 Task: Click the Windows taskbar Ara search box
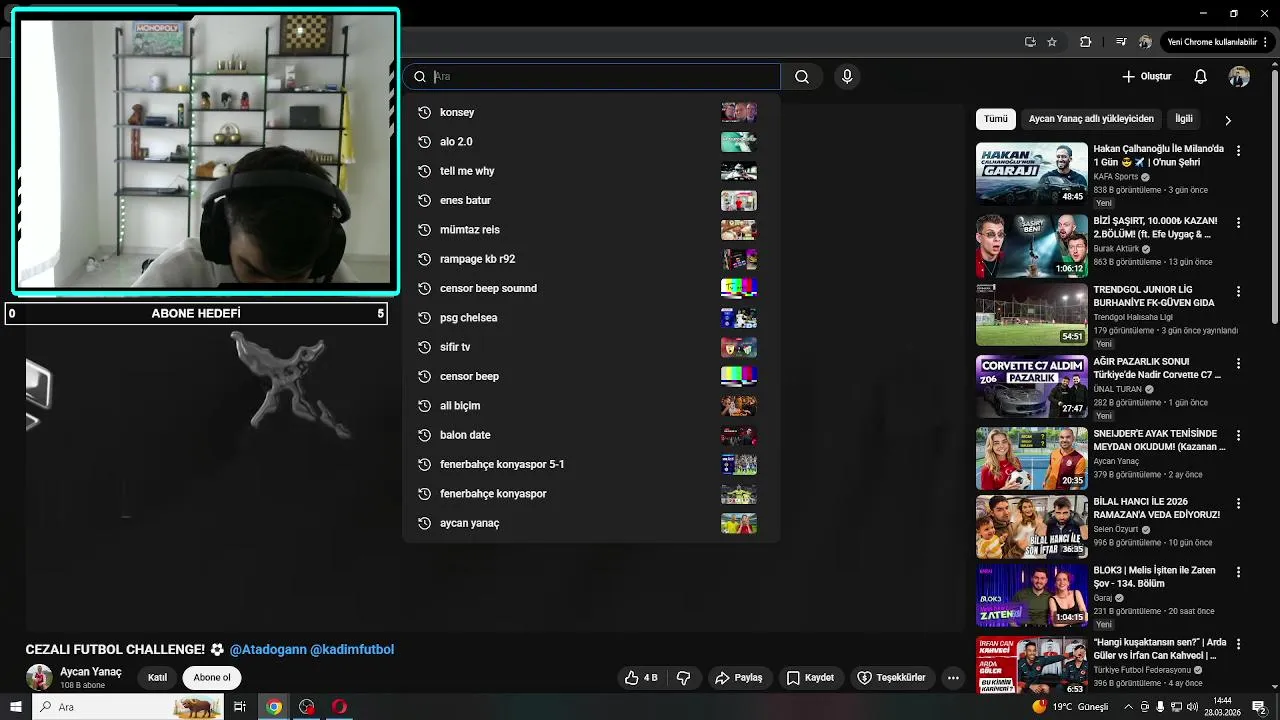click(x=128, y=707)
